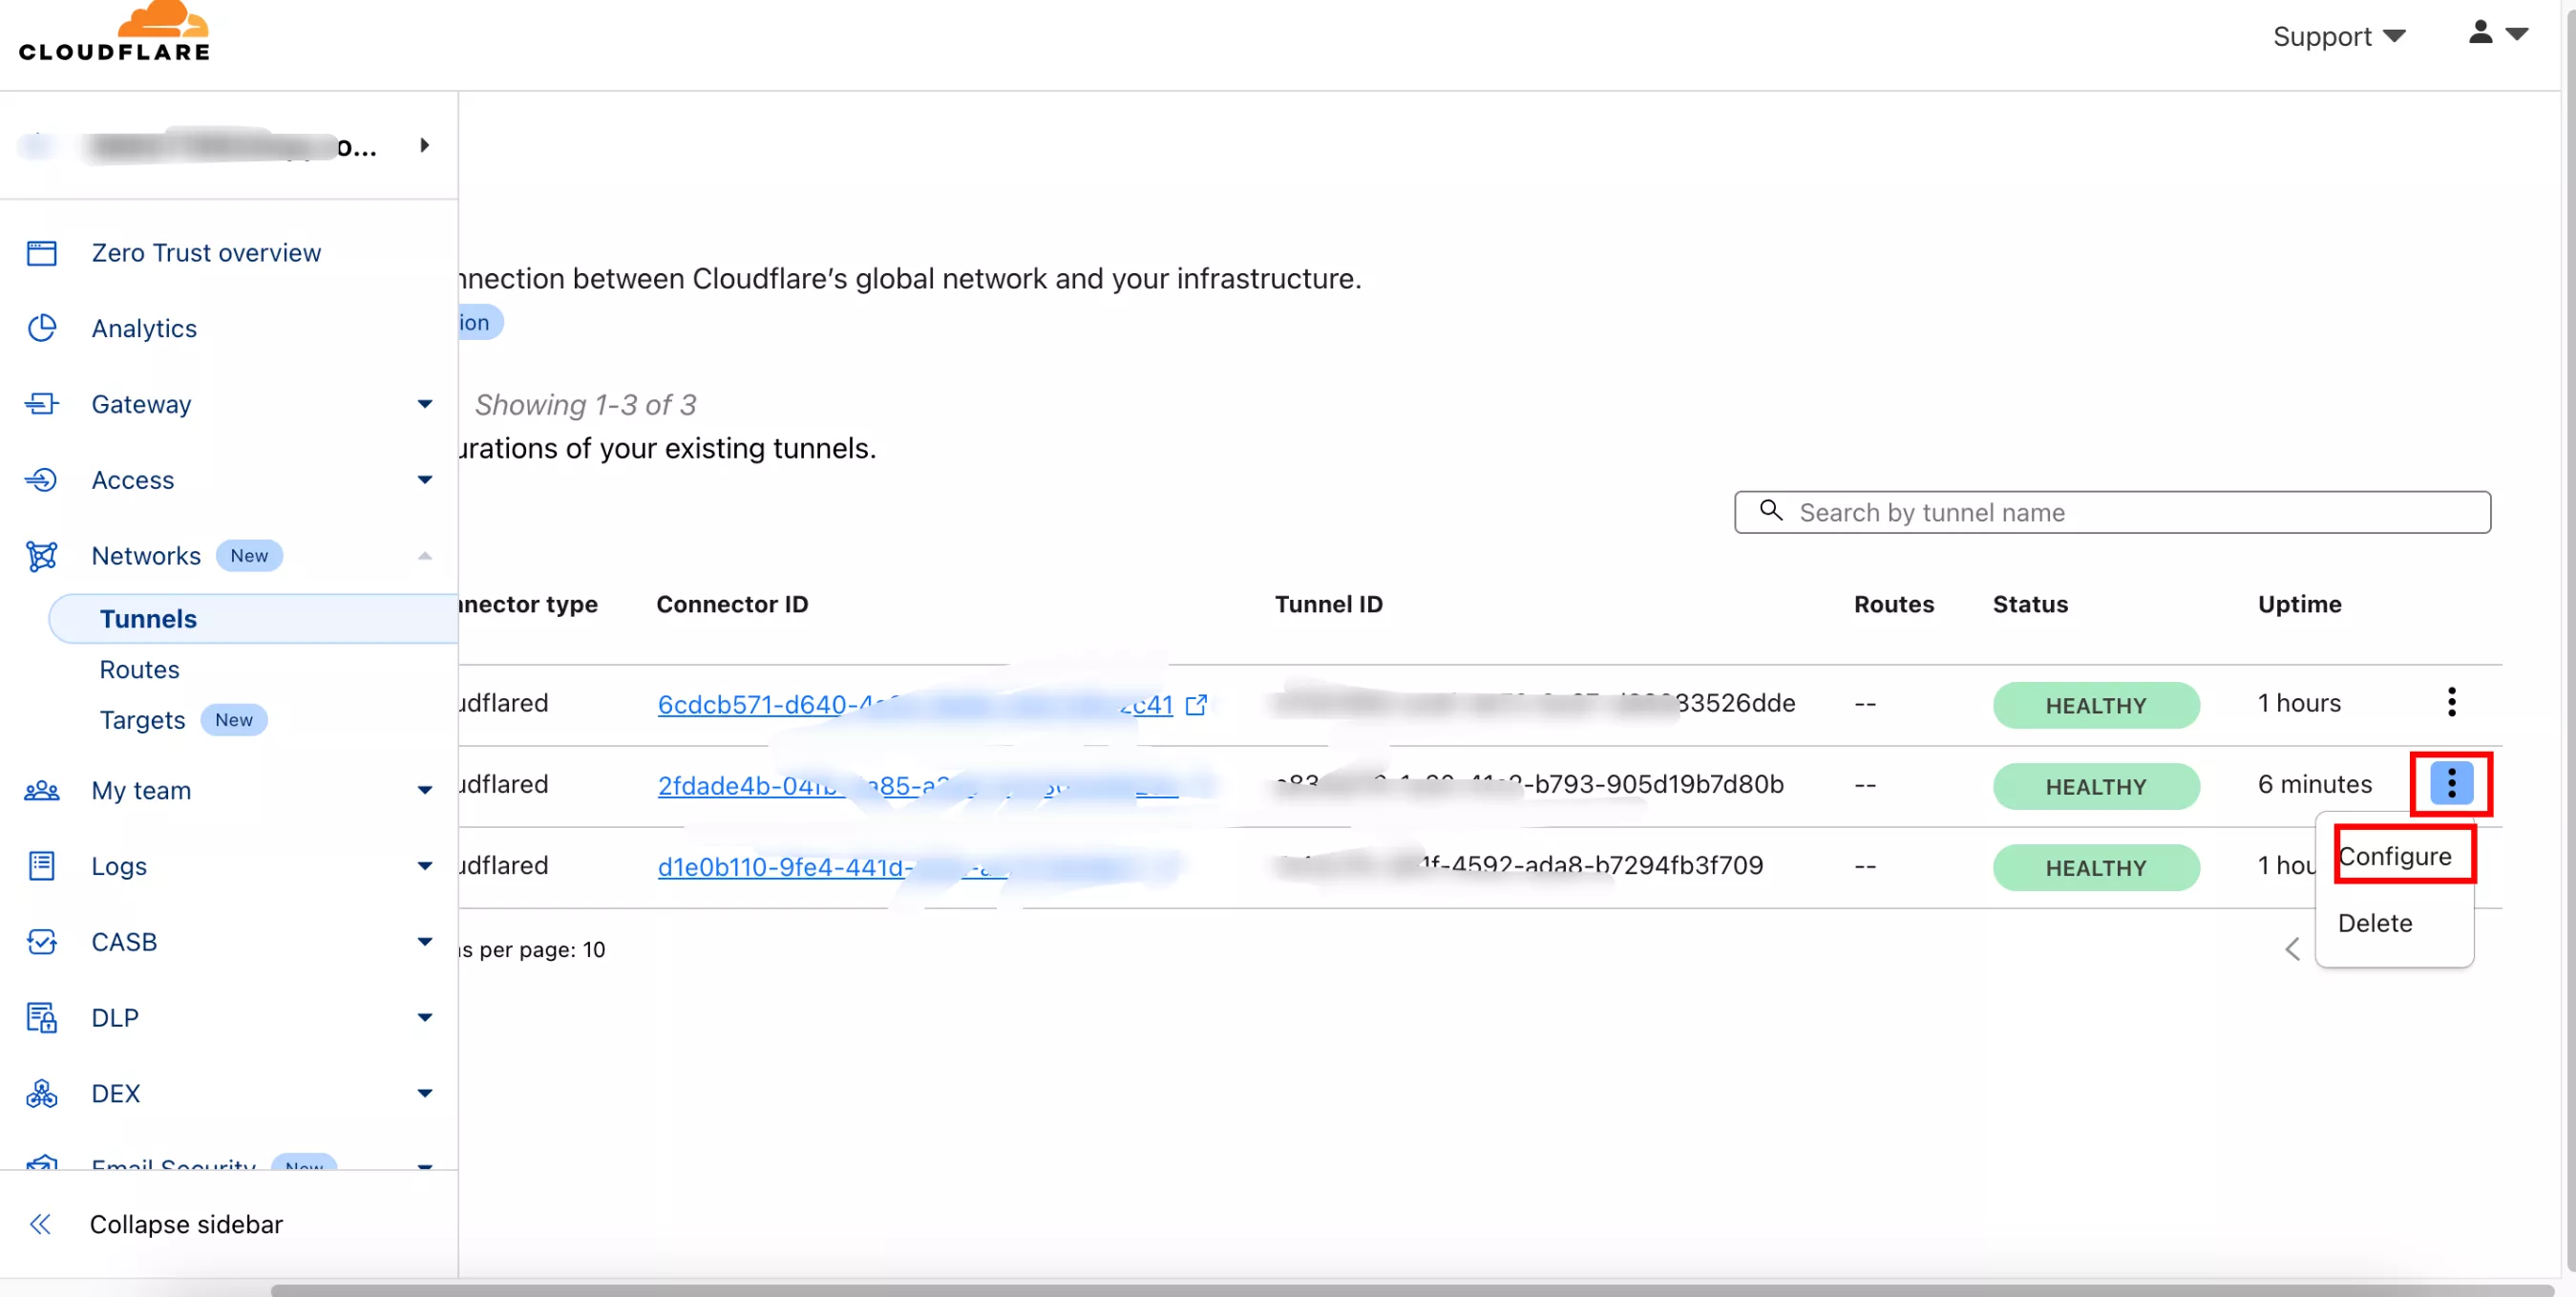
Task: Click the search magnifier icon
Action: pyautogui.click(x=1771, y=511)
